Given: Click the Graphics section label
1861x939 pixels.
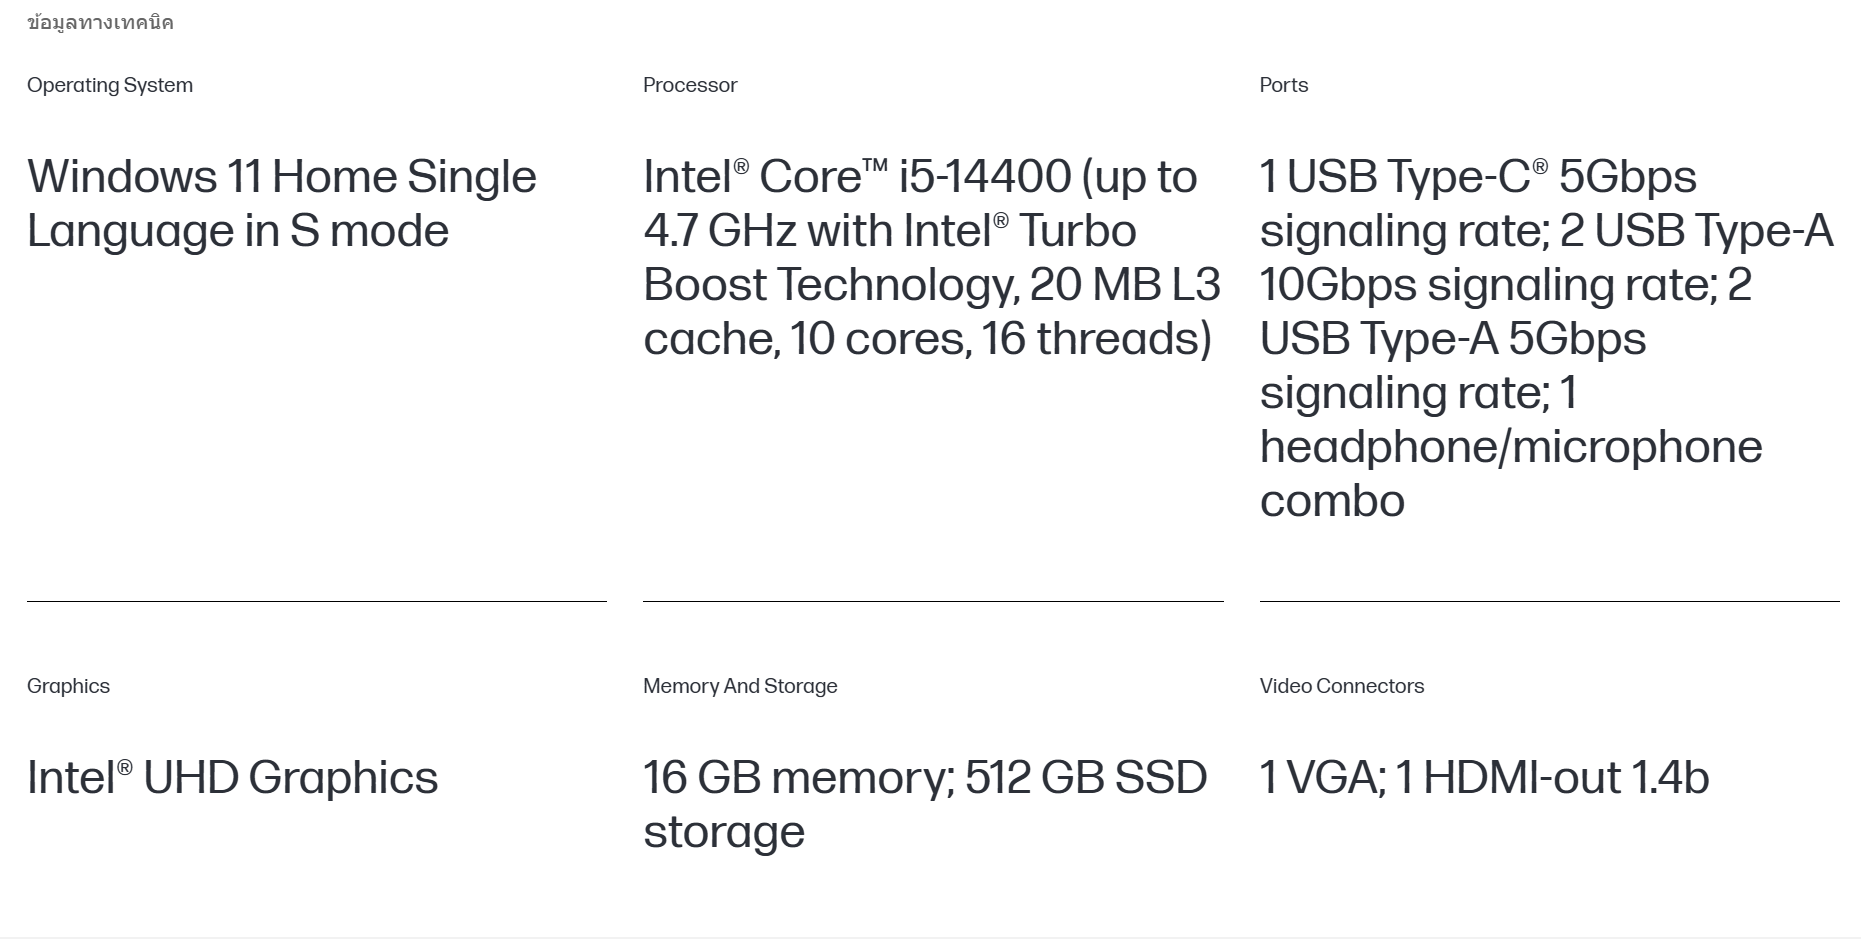Looking at the screenshot, I should (x=68, y=686).
